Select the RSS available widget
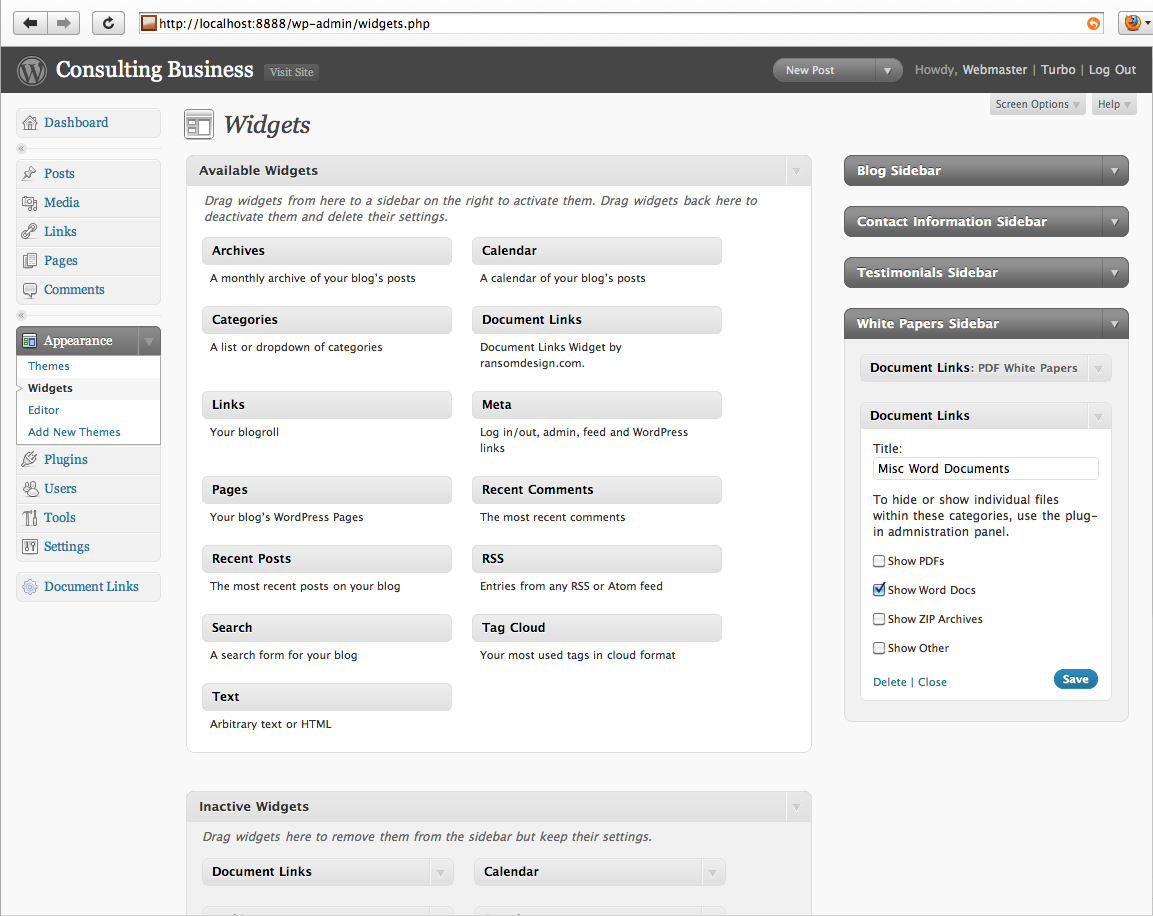This screenshot has height=916, width=1153. click(x=596, y=559)
